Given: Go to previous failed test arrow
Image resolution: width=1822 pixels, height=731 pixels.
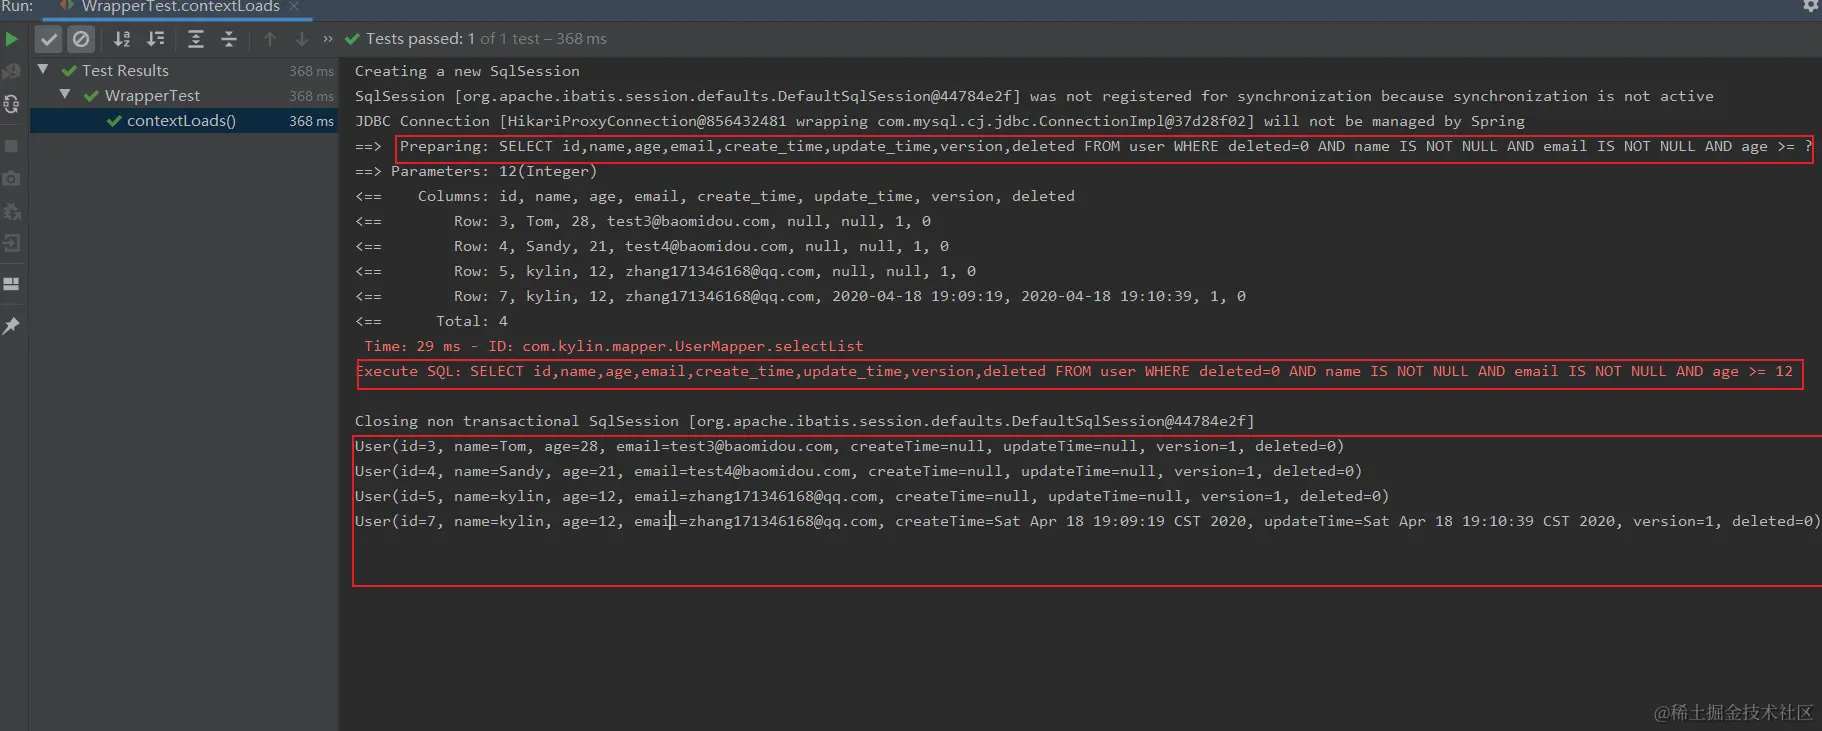Looking at the screenshot, I should tap(270, 39).
